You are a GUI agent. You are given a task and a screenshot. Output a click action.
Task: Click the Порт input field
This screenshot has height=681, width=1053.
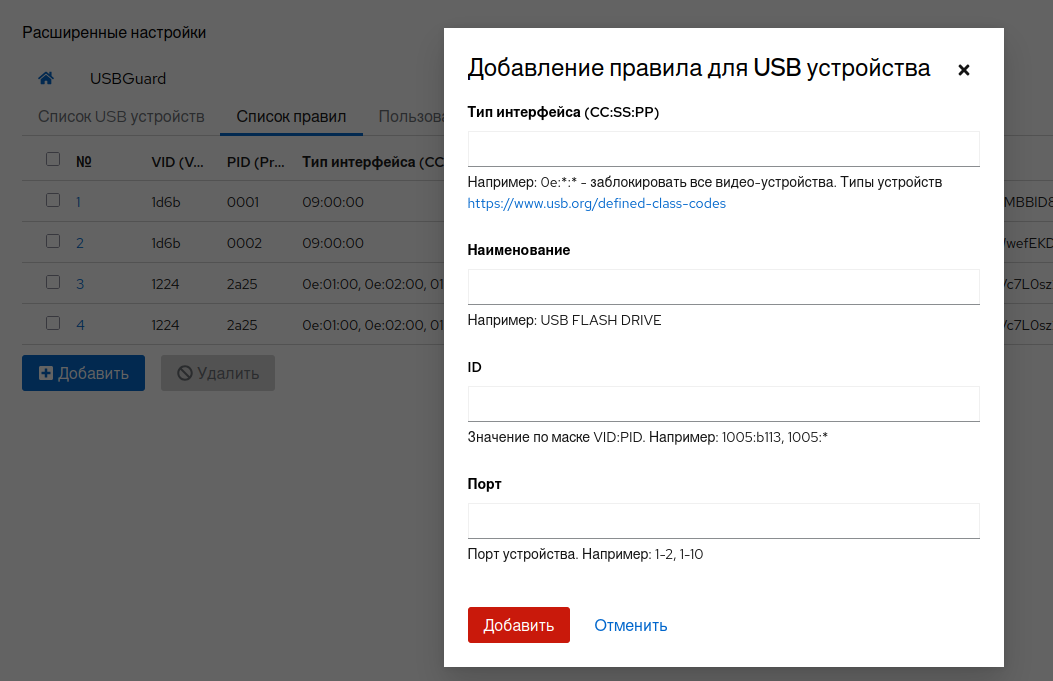(x=723, y=520)
